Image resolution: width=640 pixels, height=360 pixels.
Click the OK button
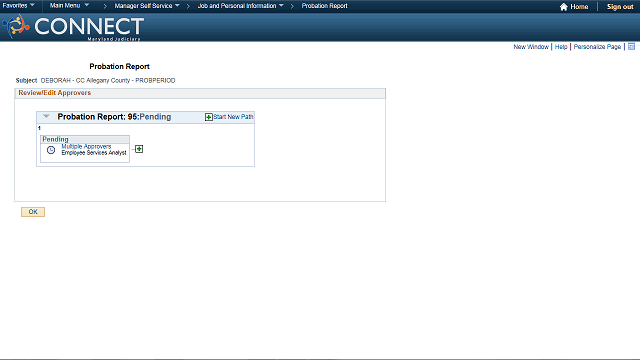[33, 212]
